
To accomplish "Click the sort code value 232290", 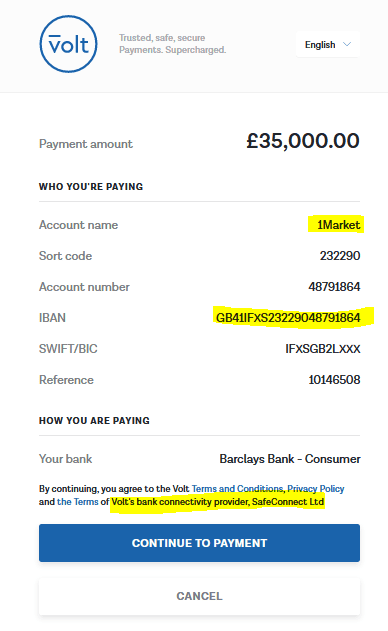I will click(340, 256).
